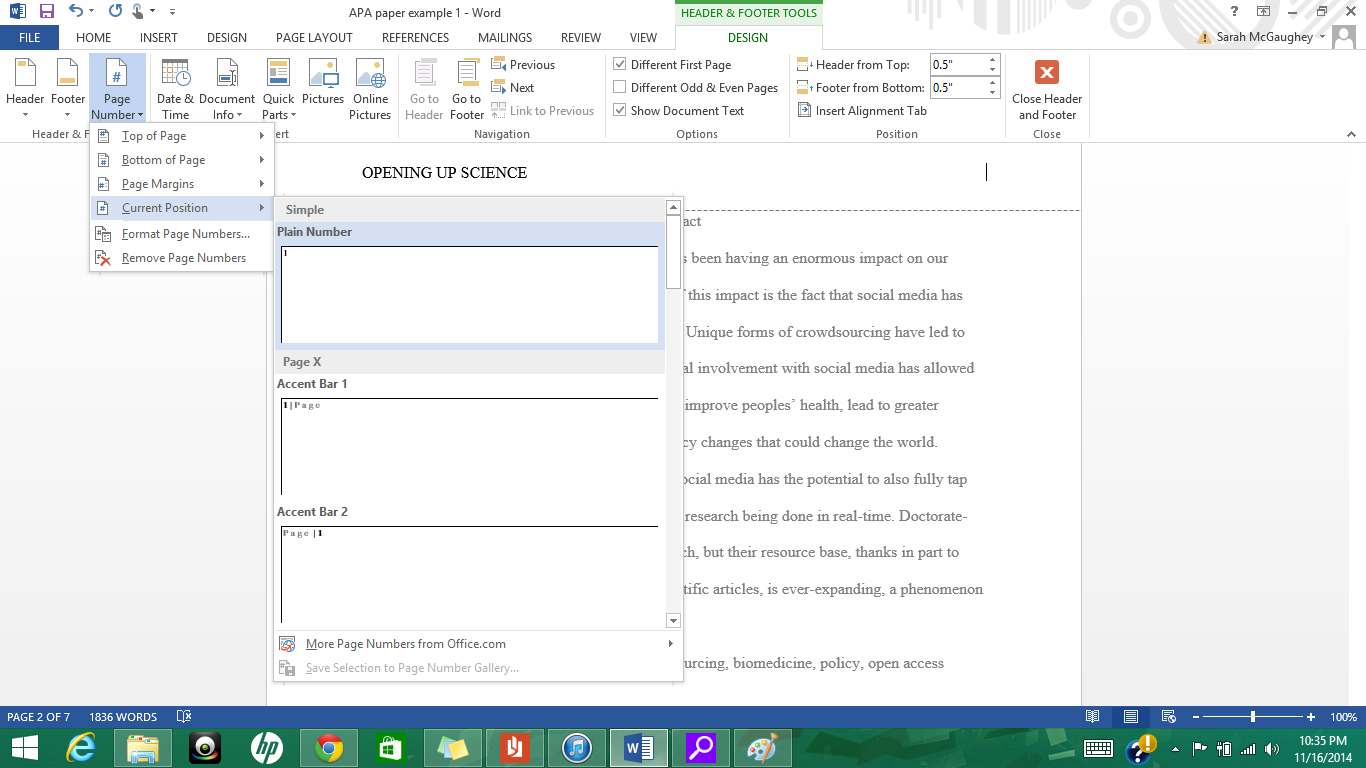
Task: Click Close Header and Footer button
Action: coord(1046,88)
